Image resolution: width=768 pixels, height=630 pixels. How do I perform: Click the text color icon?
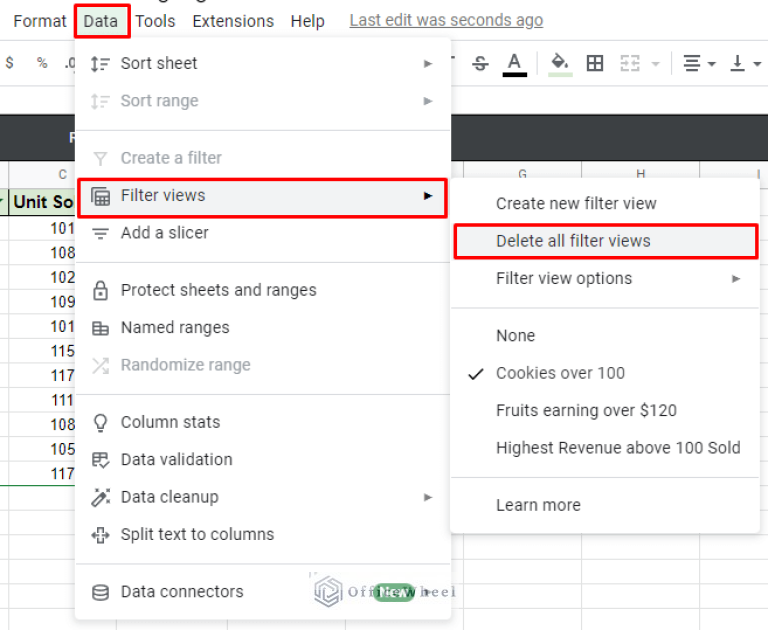pos(515,63)
